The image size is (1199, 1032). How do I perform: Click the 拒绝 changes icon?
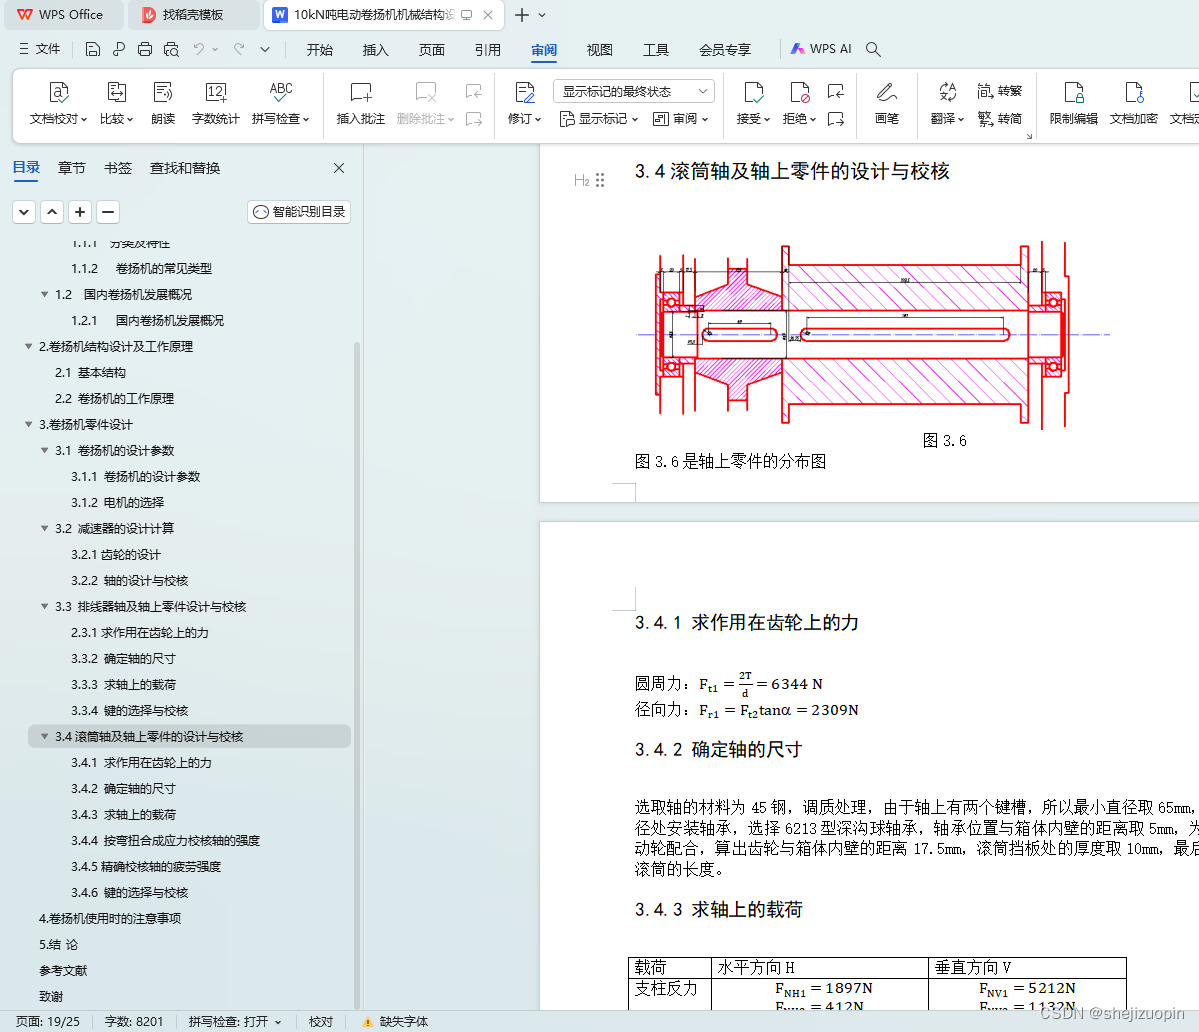(799, 92)
